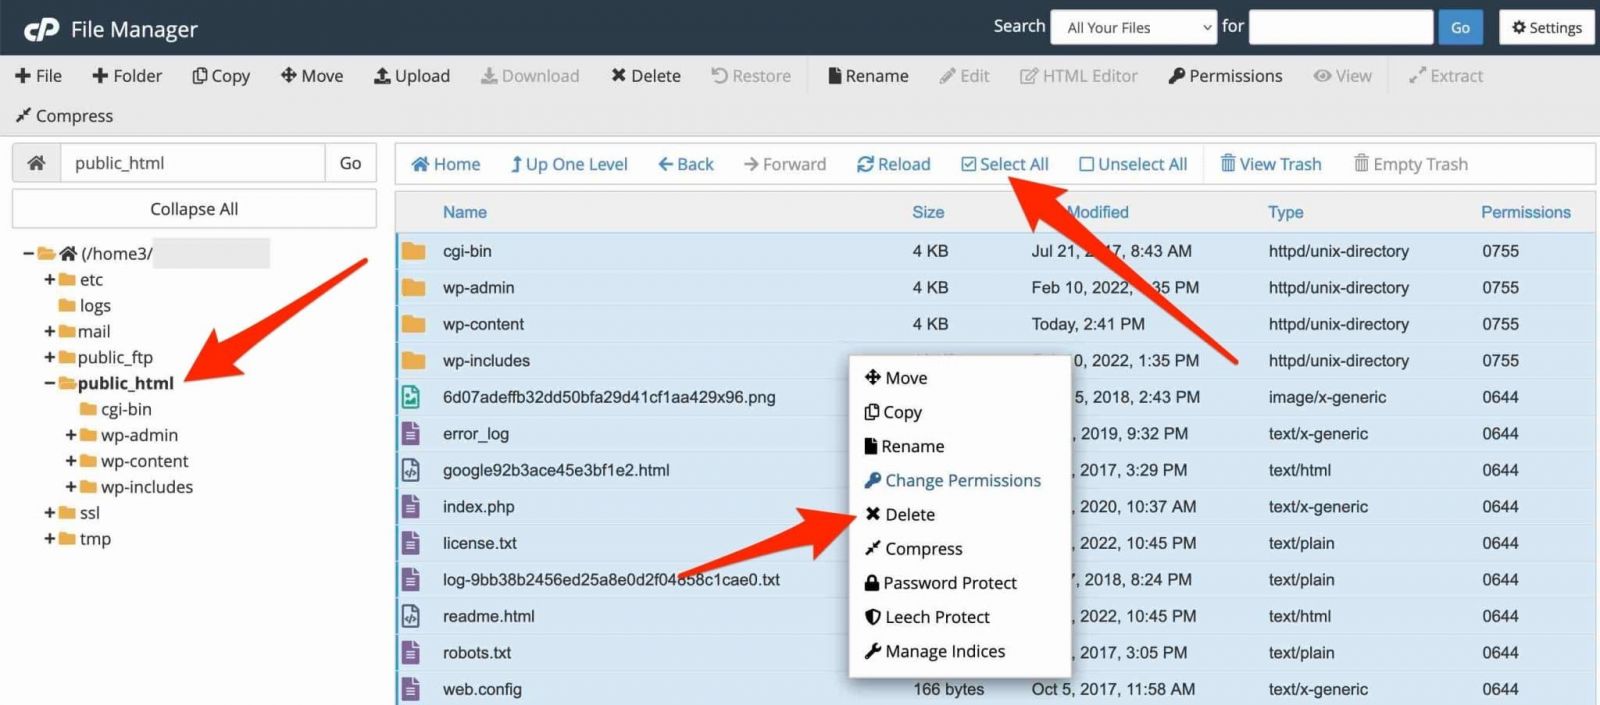Click the Download toolbar button
The image size is (1600, 705).
[530, 76]
